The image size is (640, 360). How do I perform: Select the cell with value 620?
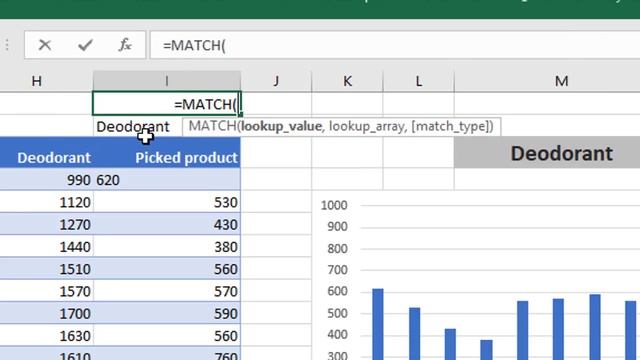coord(167,180)
